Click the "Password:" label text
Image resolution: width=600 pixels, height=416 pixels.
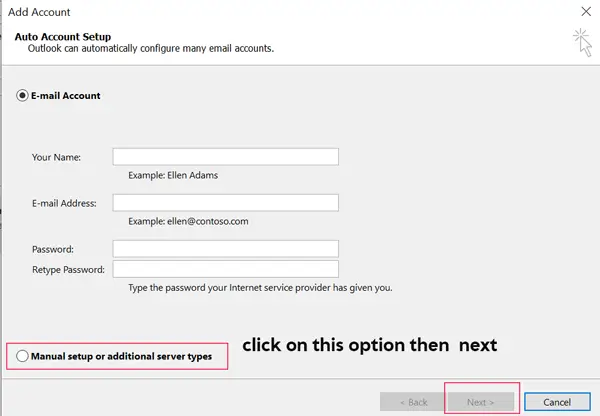click(53, 249)
